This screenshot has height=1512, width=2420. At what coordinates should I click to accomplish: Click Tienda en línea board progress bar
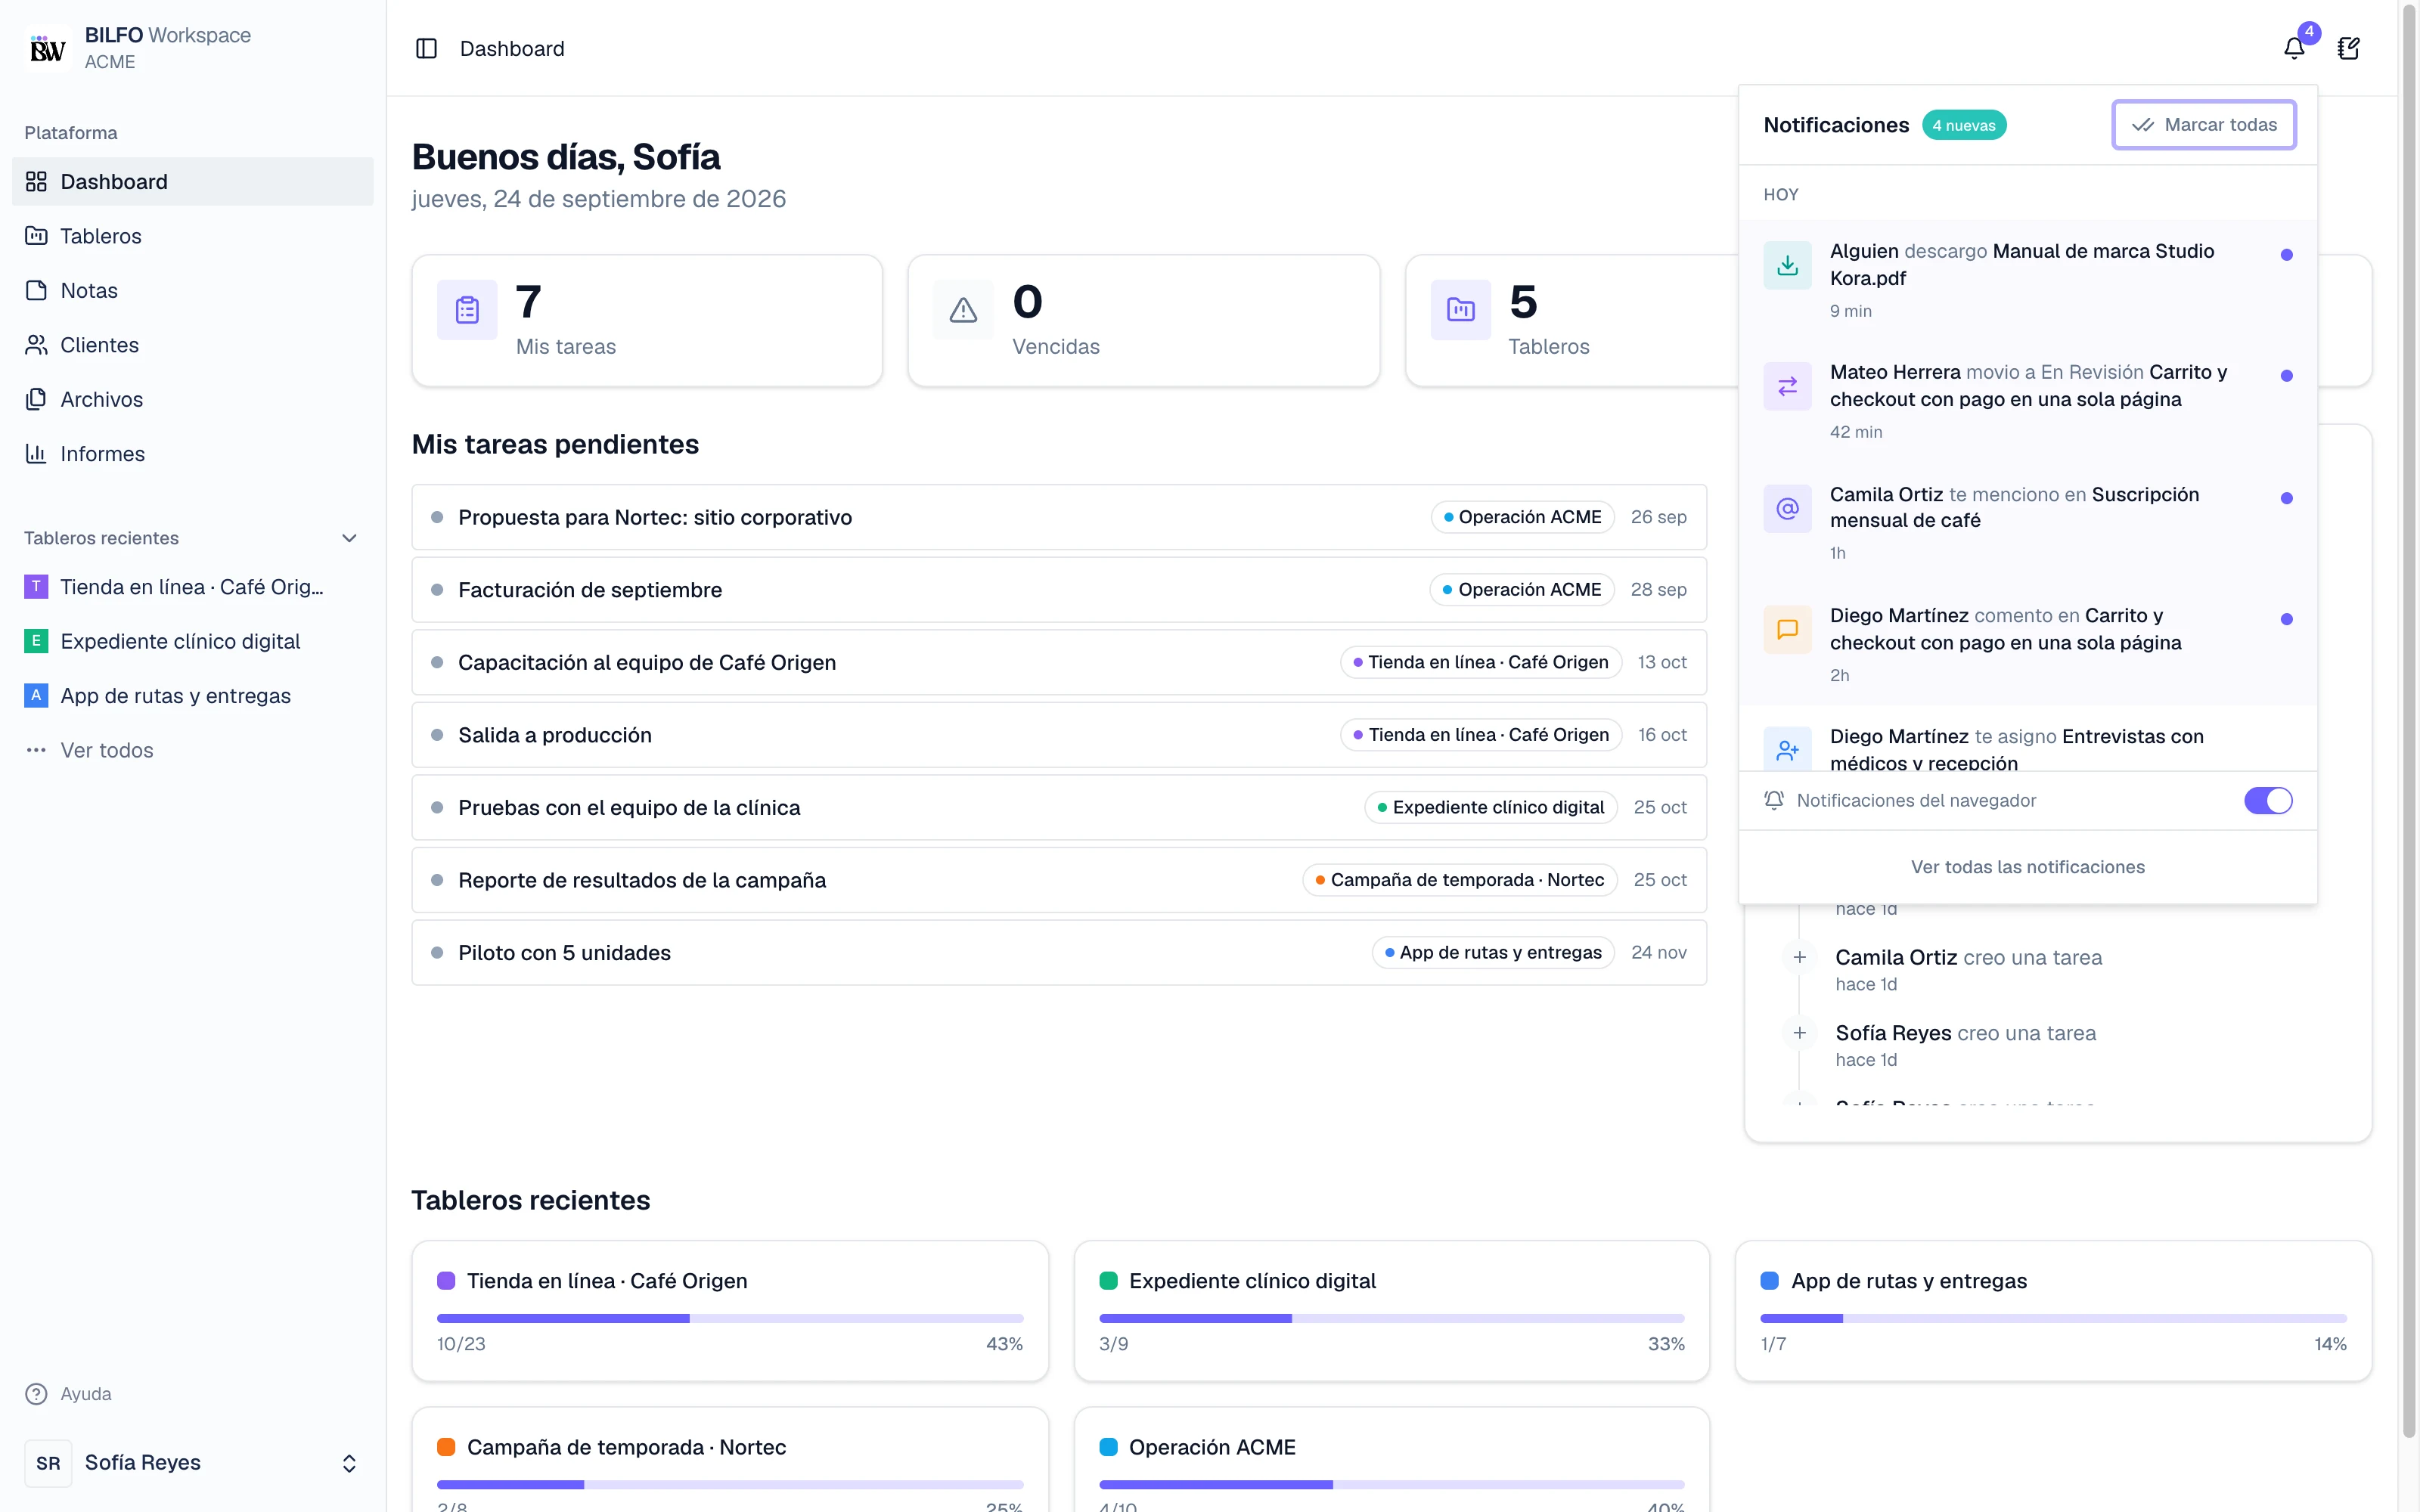tap(730, 1318)
